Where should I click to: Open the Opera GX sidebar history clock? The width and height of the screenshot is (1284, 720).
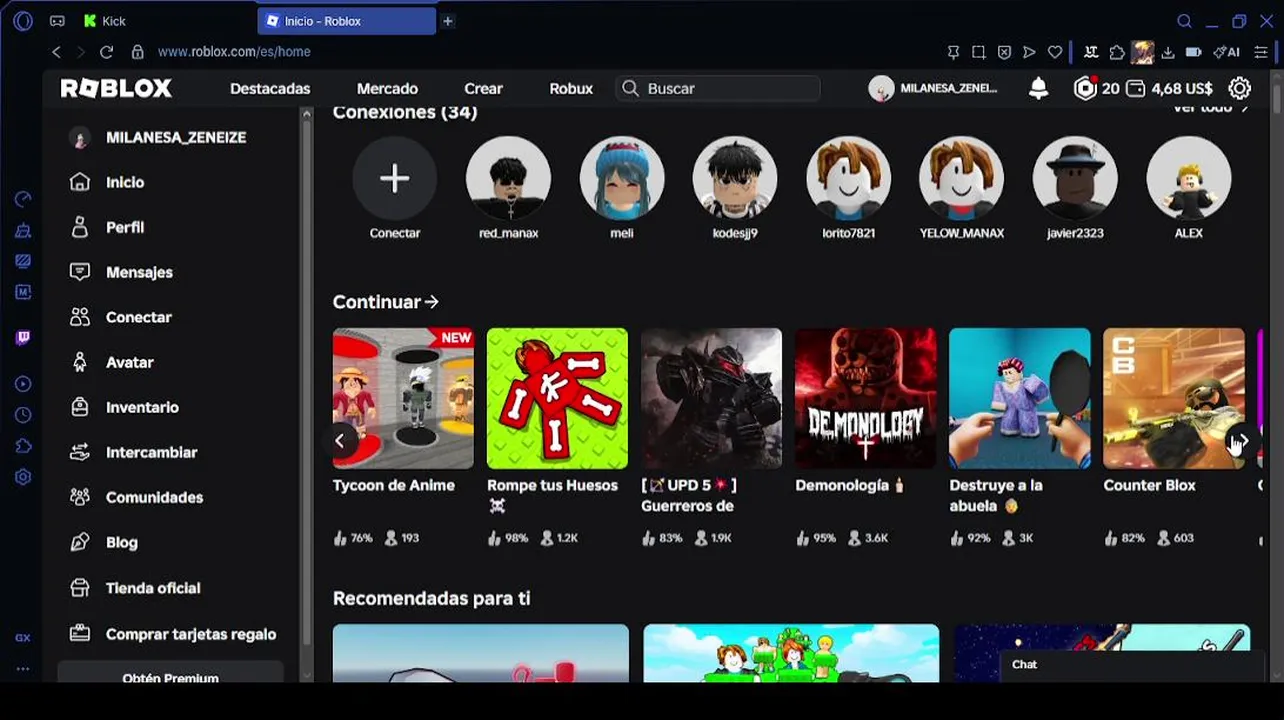[x=23, y=415]
